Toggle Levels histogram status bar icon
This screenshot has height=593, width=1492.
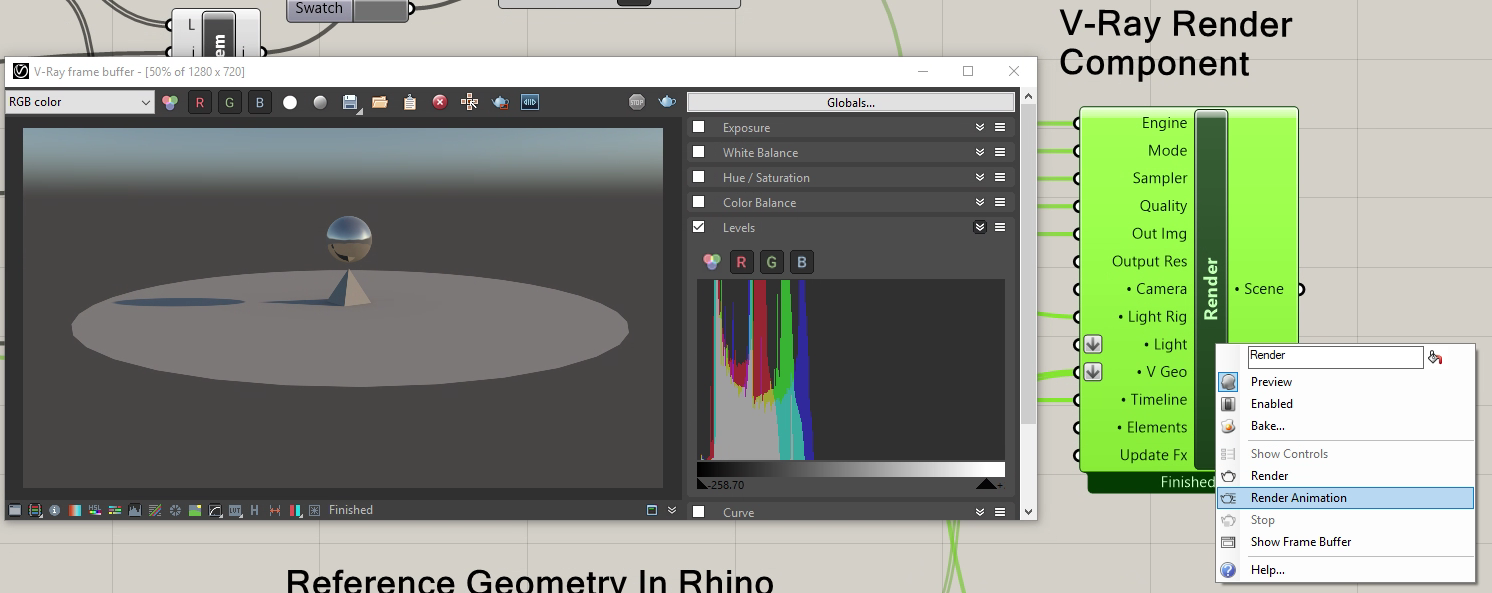point(135,510)
